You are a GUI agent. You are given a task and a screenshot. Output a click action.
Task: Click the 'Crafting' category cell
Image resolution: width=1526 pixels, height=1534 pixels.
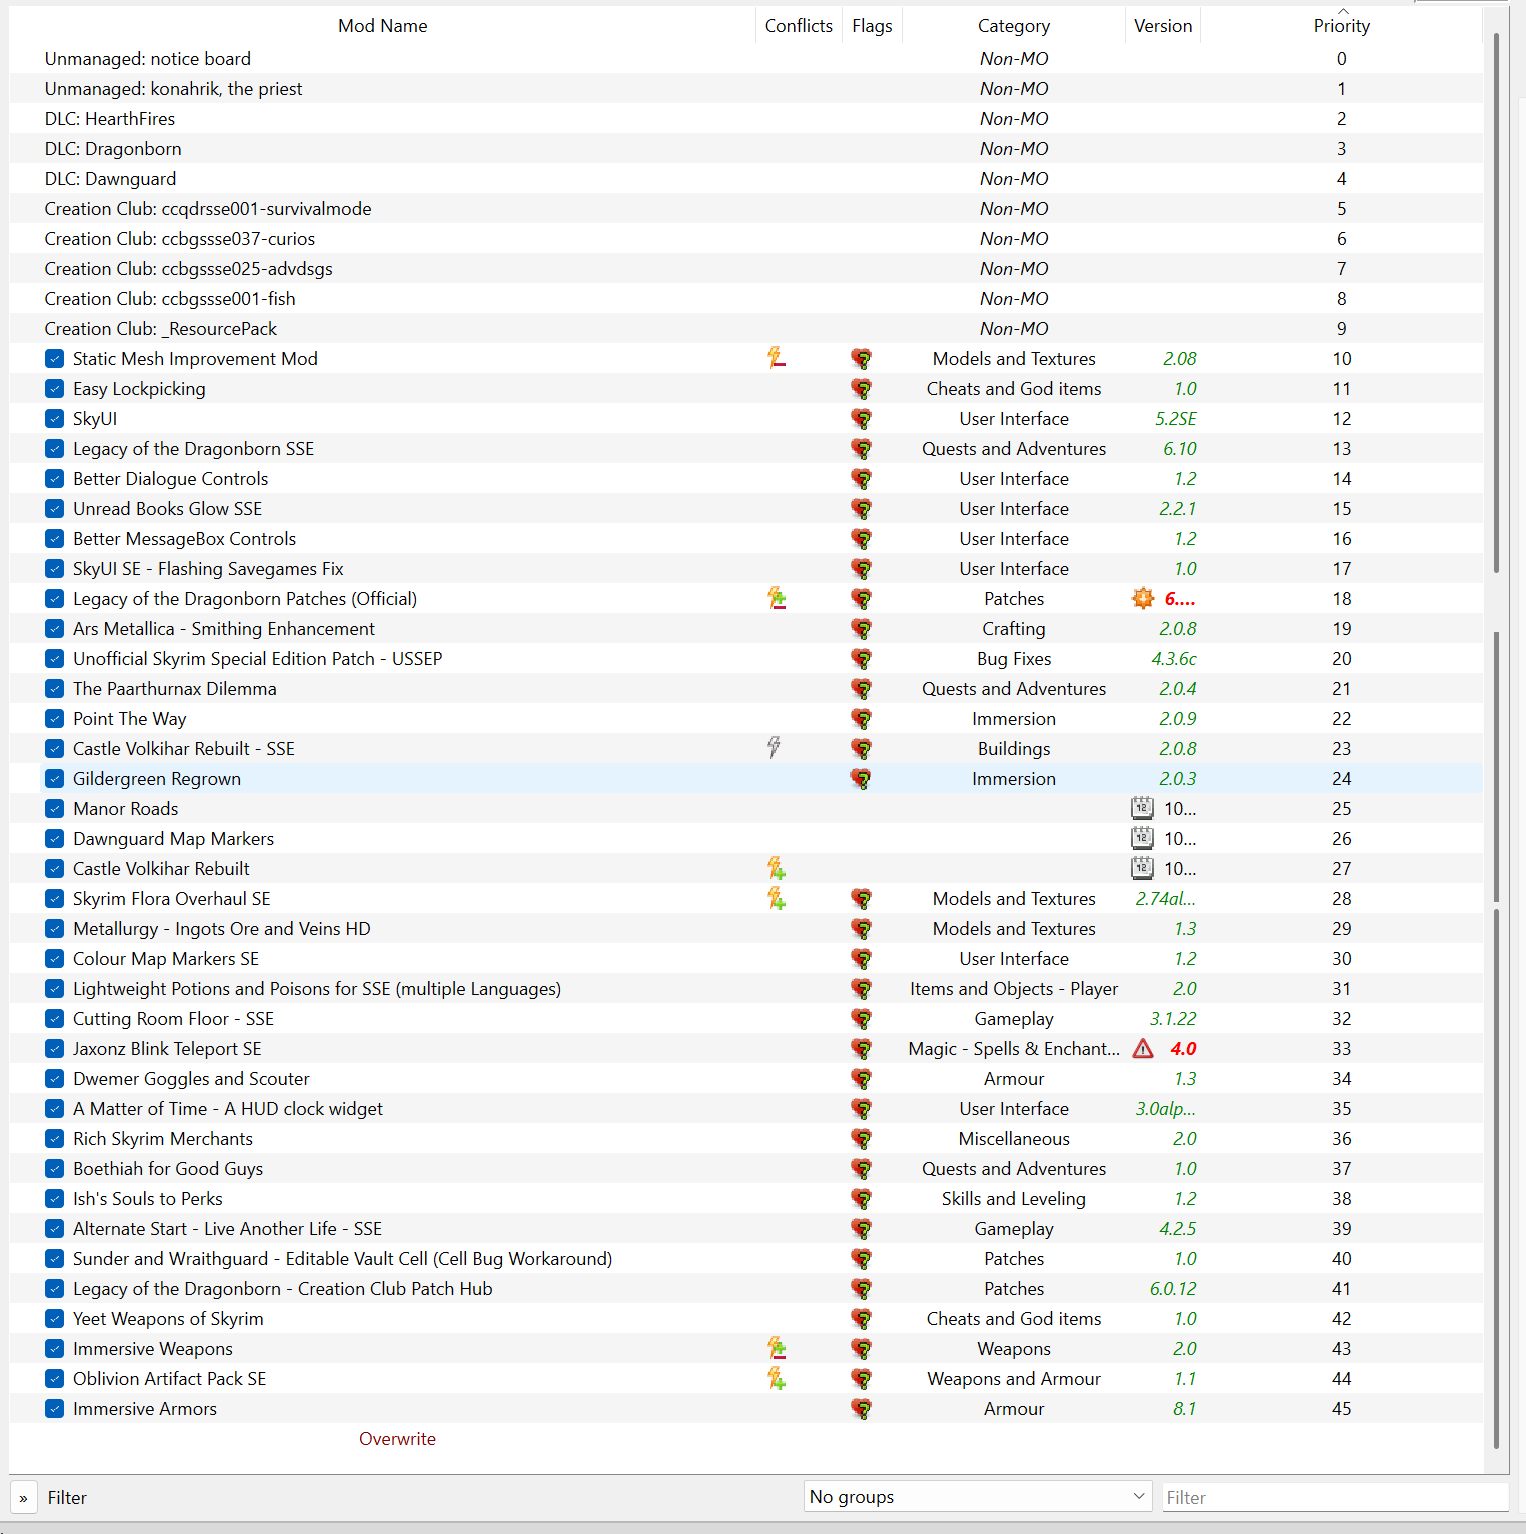coord(1014,628)
